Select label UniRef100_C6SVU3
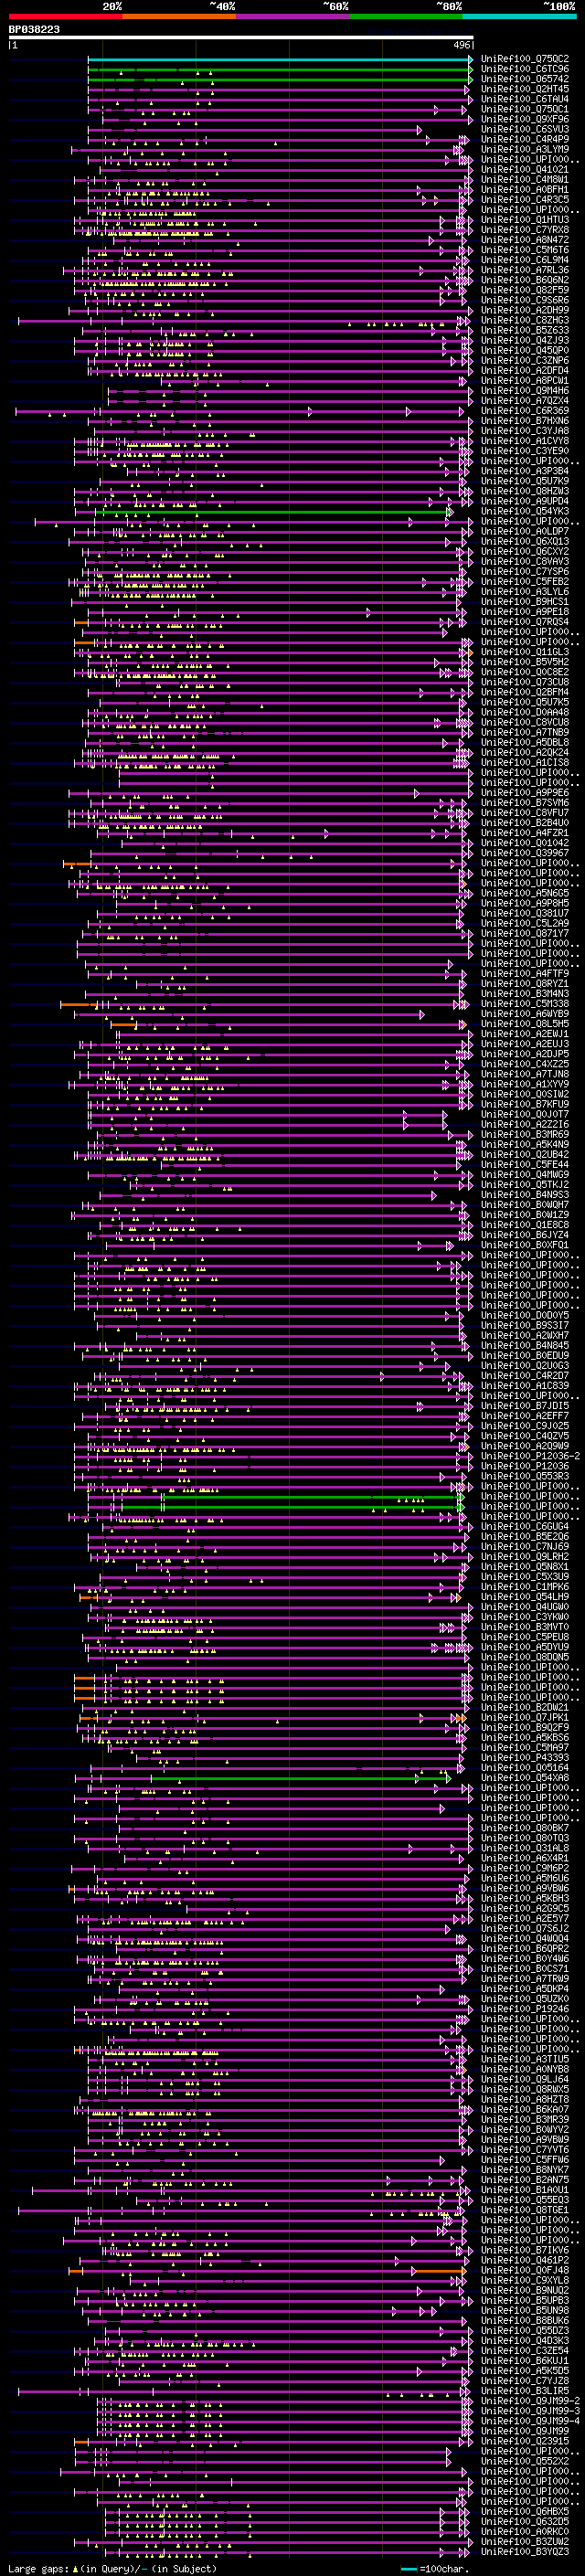Viewport: 585px width, 2576px height. (525, 129)
